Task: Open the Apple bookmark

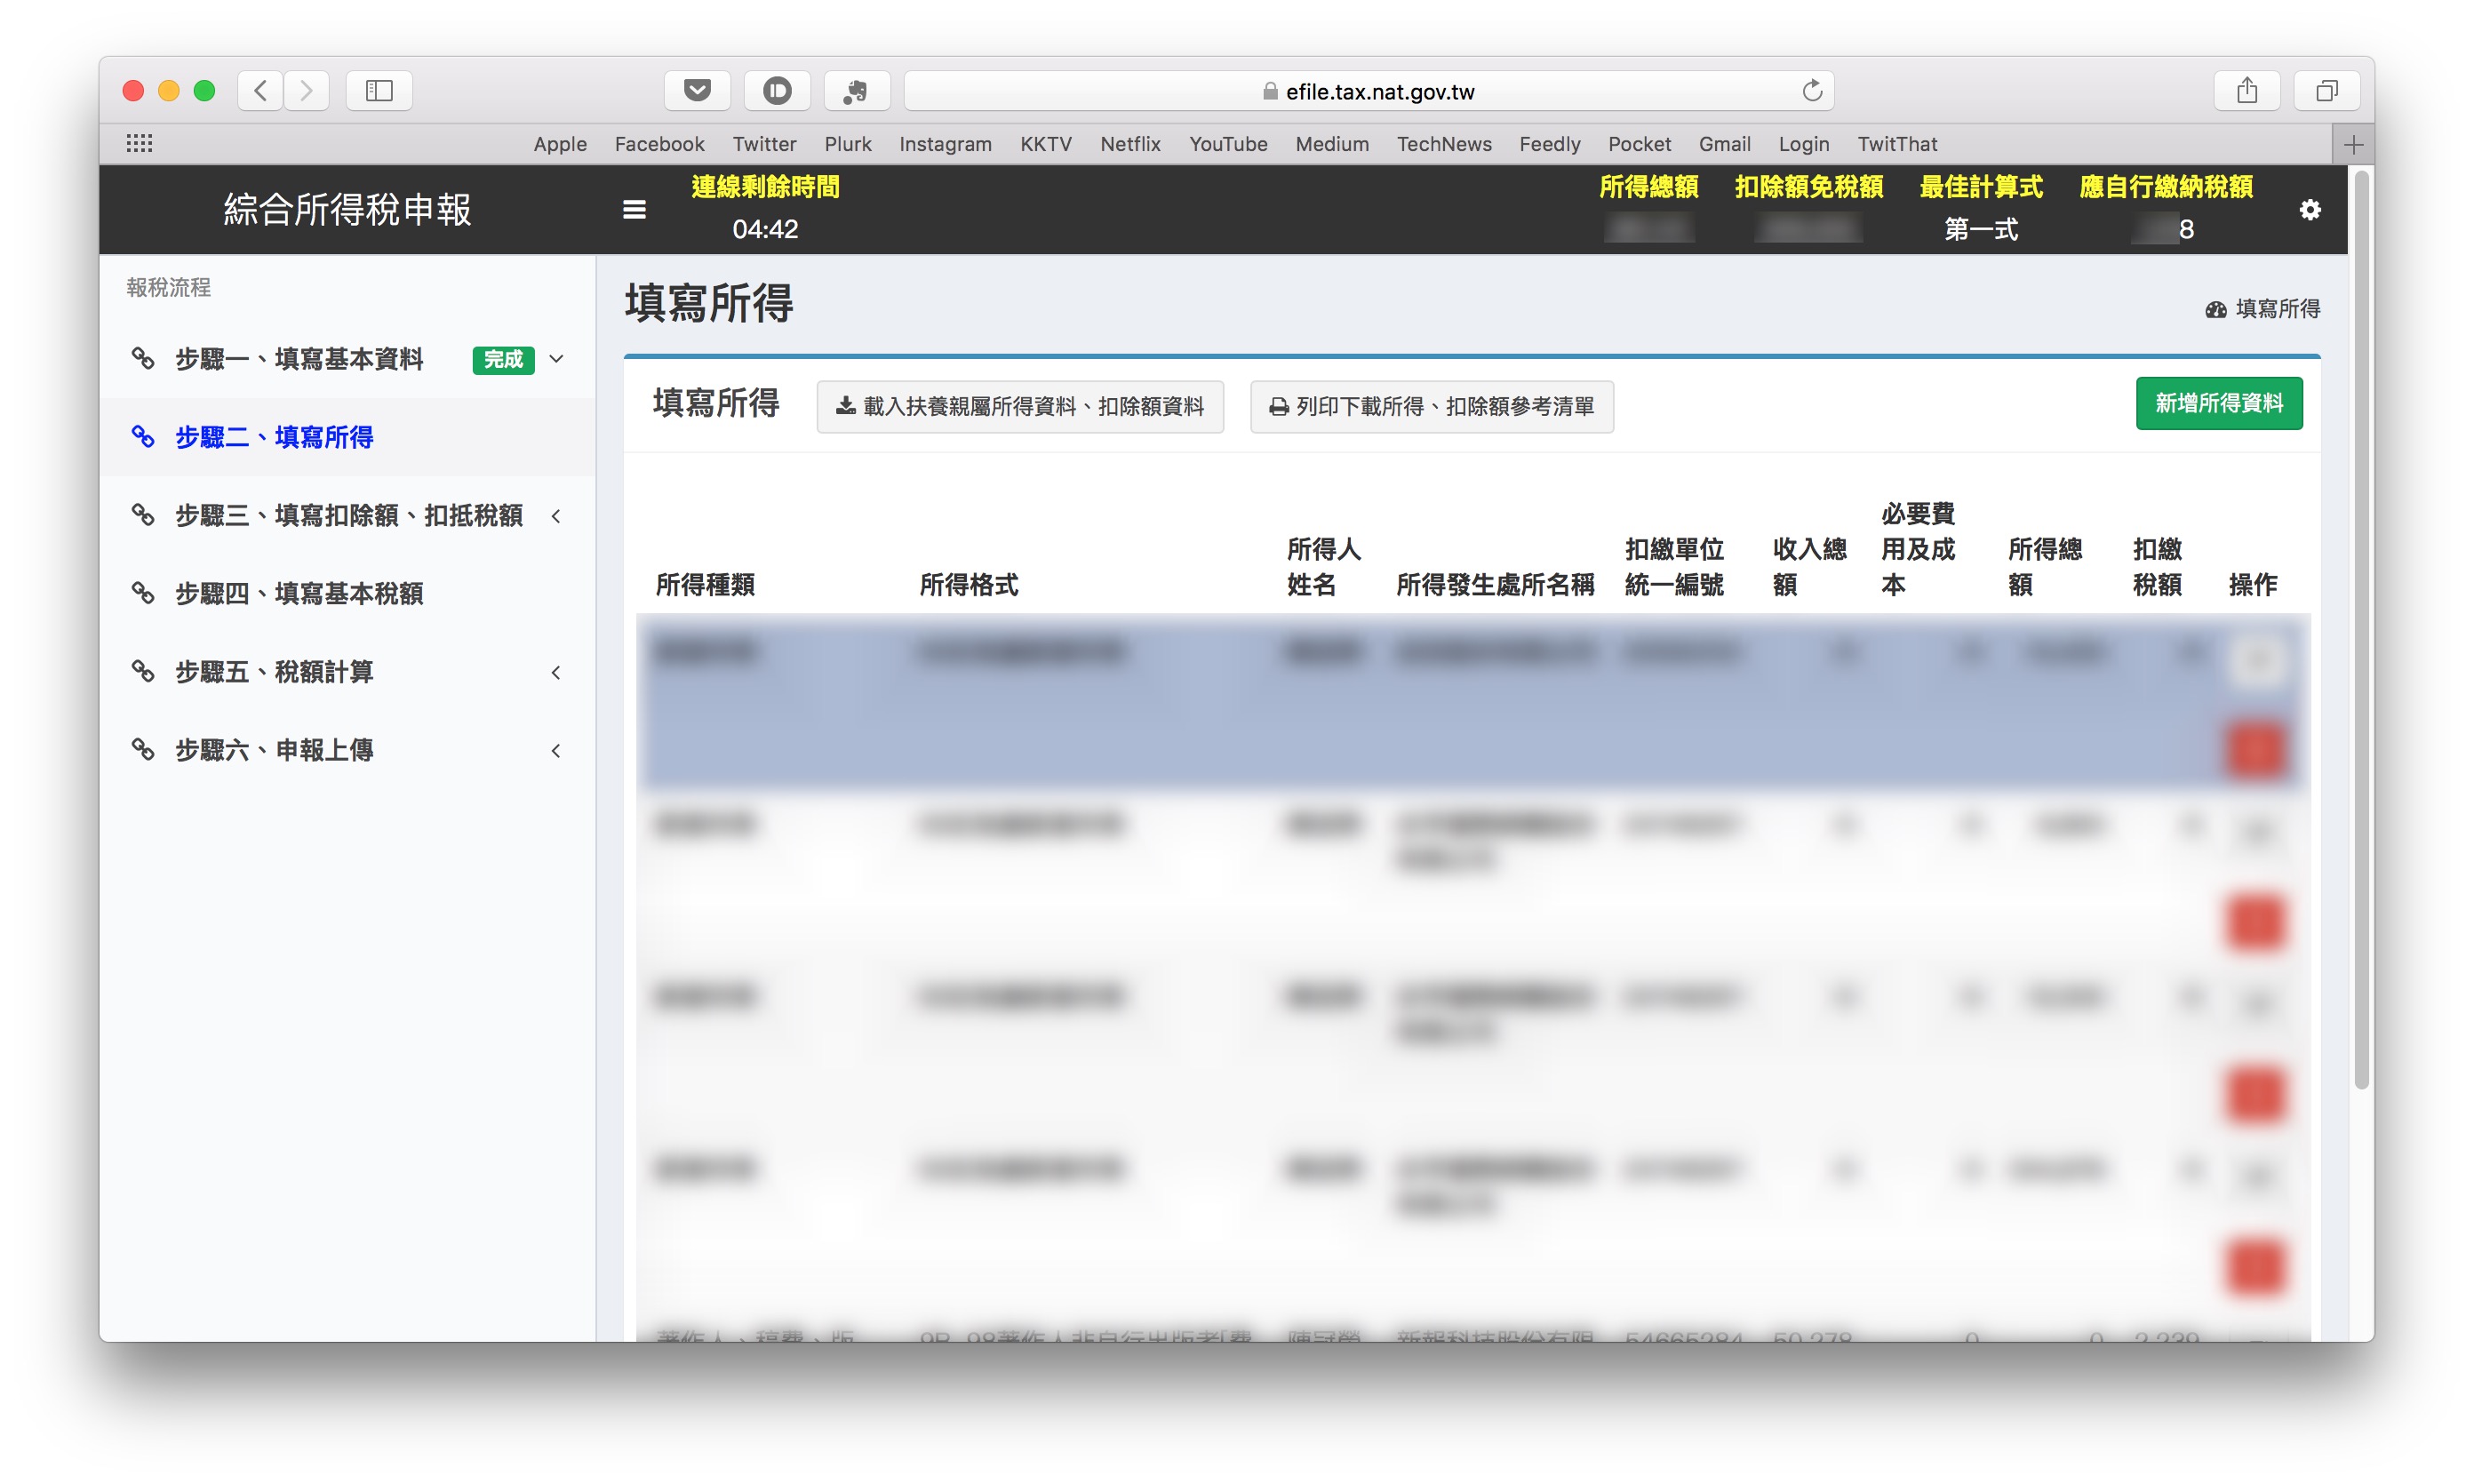Action: tap(560, 144)
